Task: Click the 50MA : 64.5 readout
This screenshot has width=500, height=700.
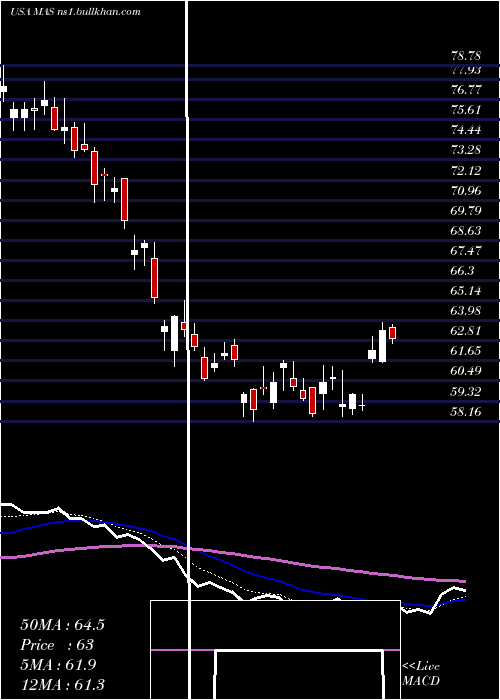Action: pos(62,625)
